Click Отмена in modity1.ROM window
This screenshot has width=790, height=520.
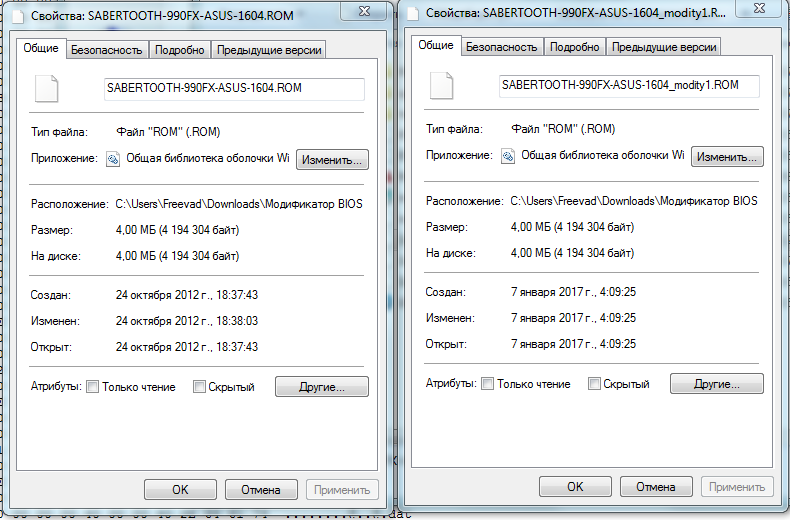point(656,487)
